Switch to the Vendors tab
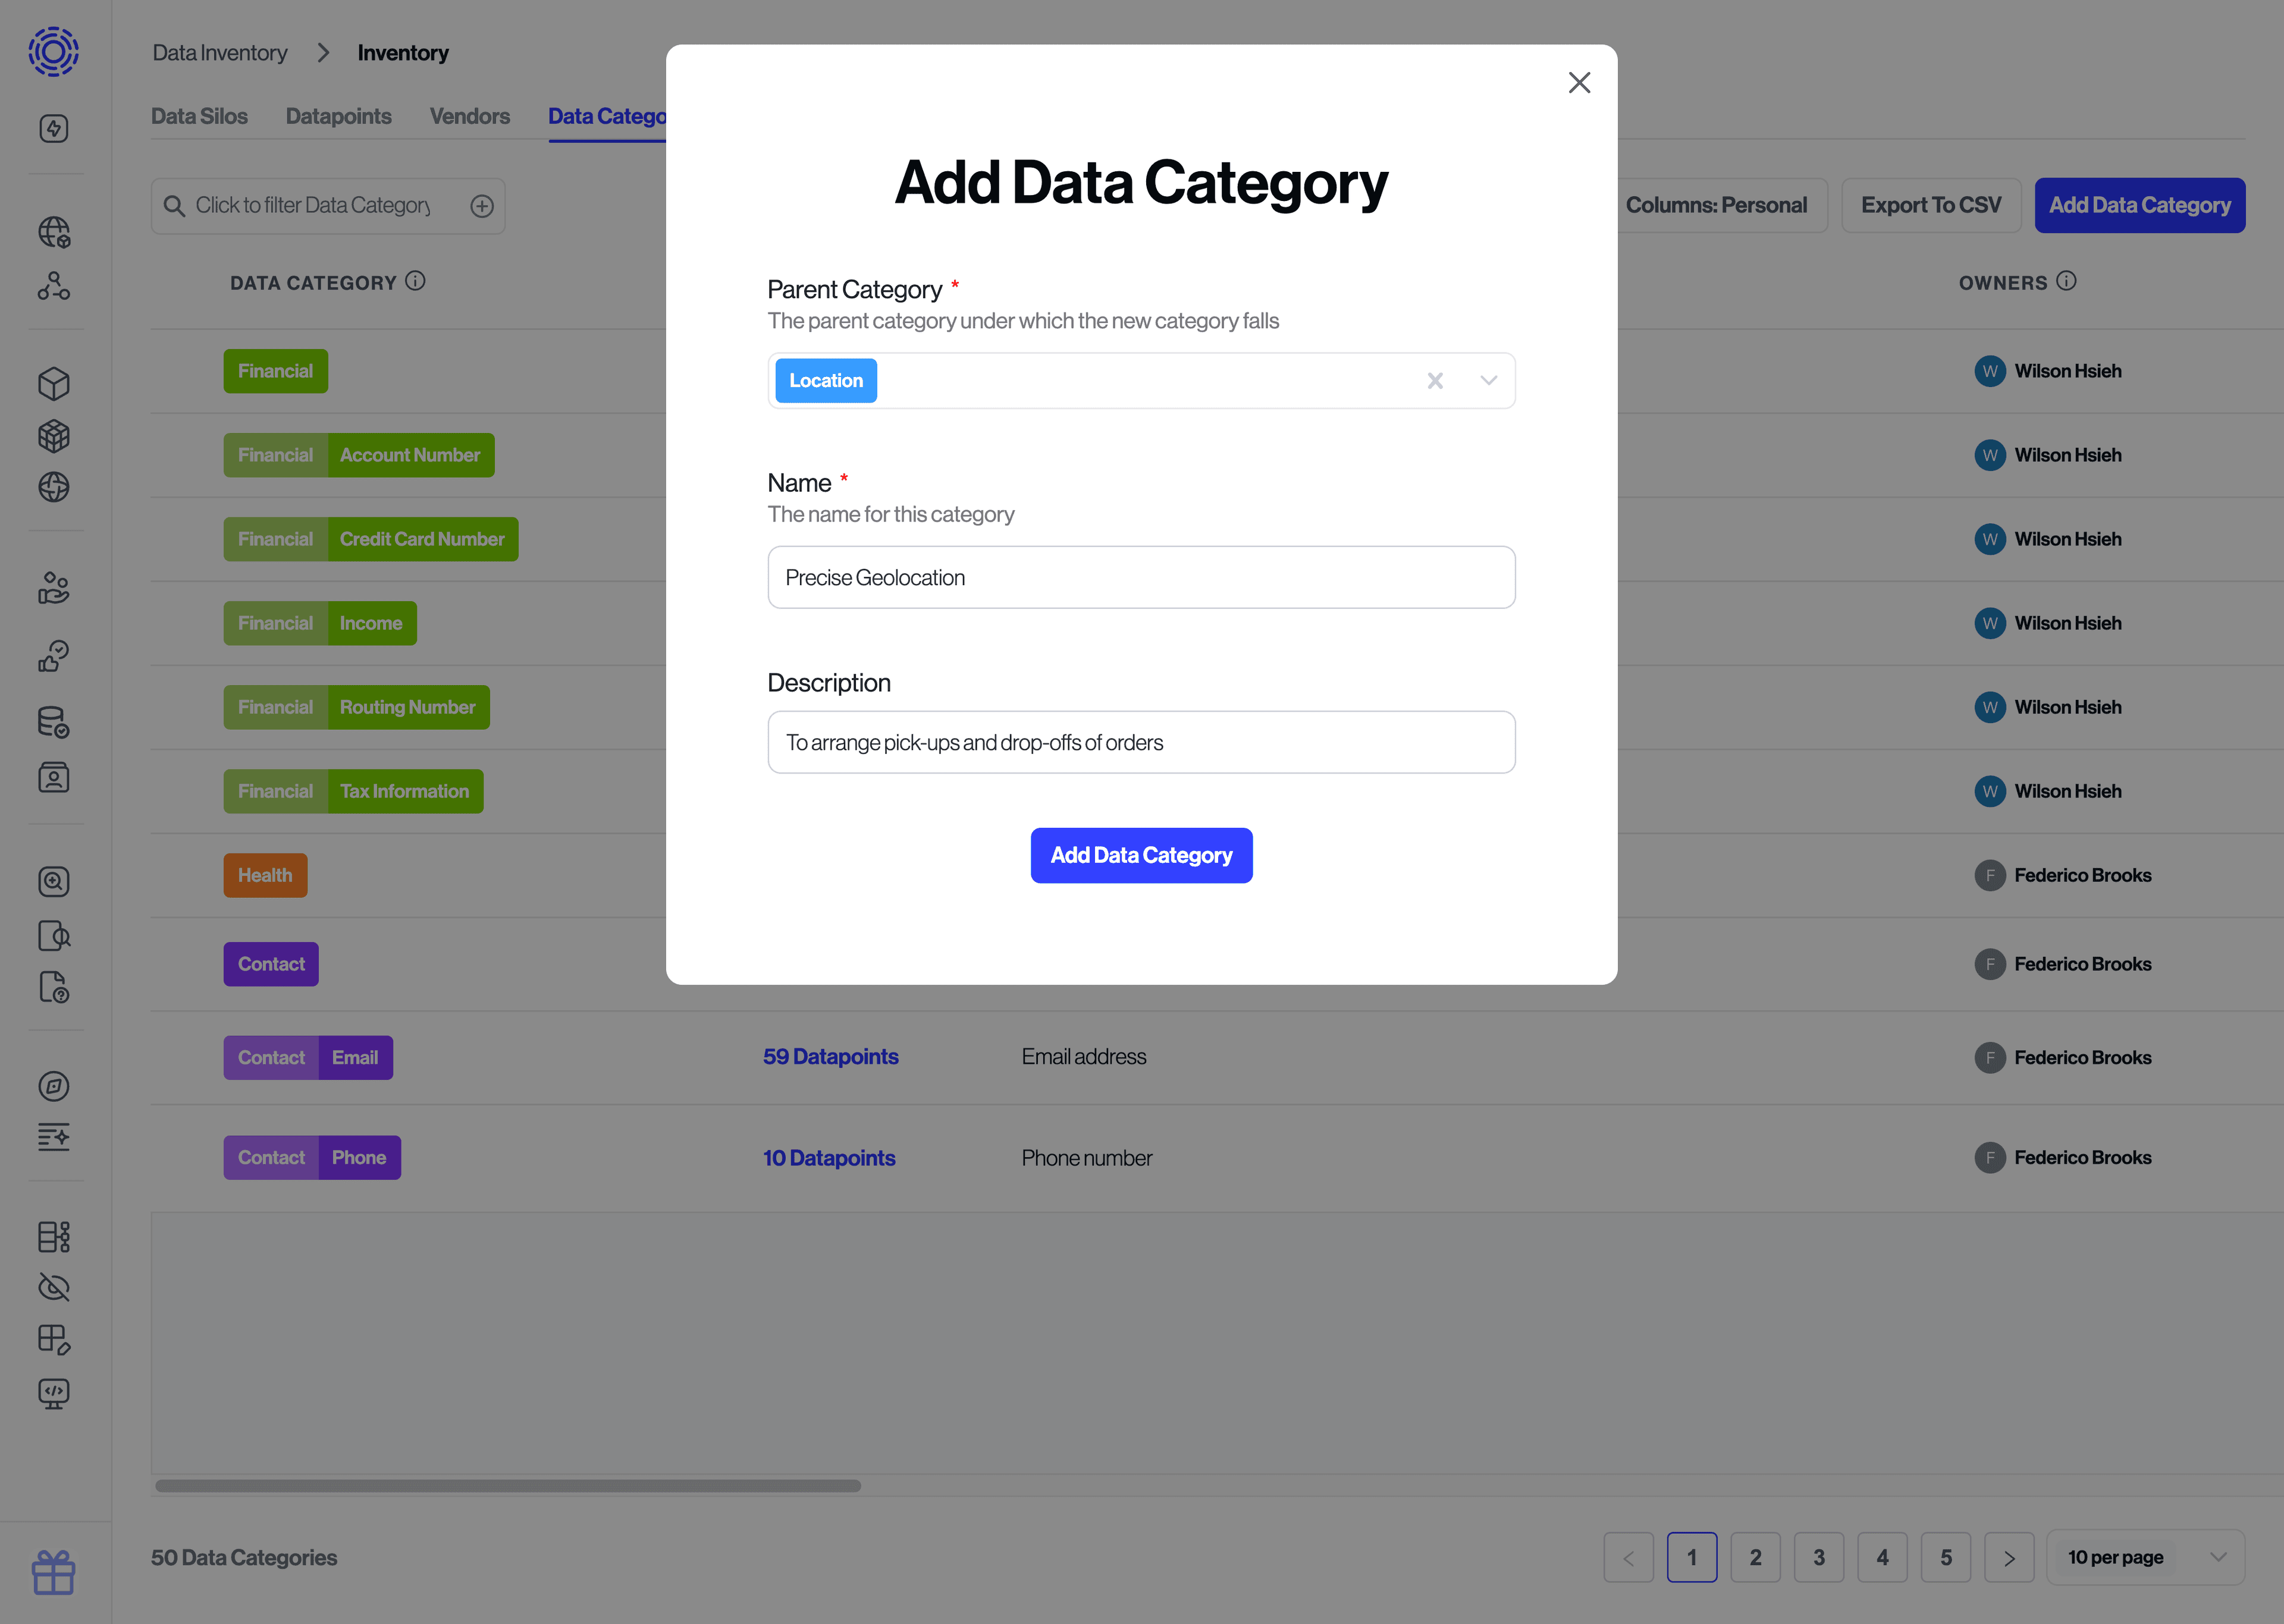 (x=469, y=116)
